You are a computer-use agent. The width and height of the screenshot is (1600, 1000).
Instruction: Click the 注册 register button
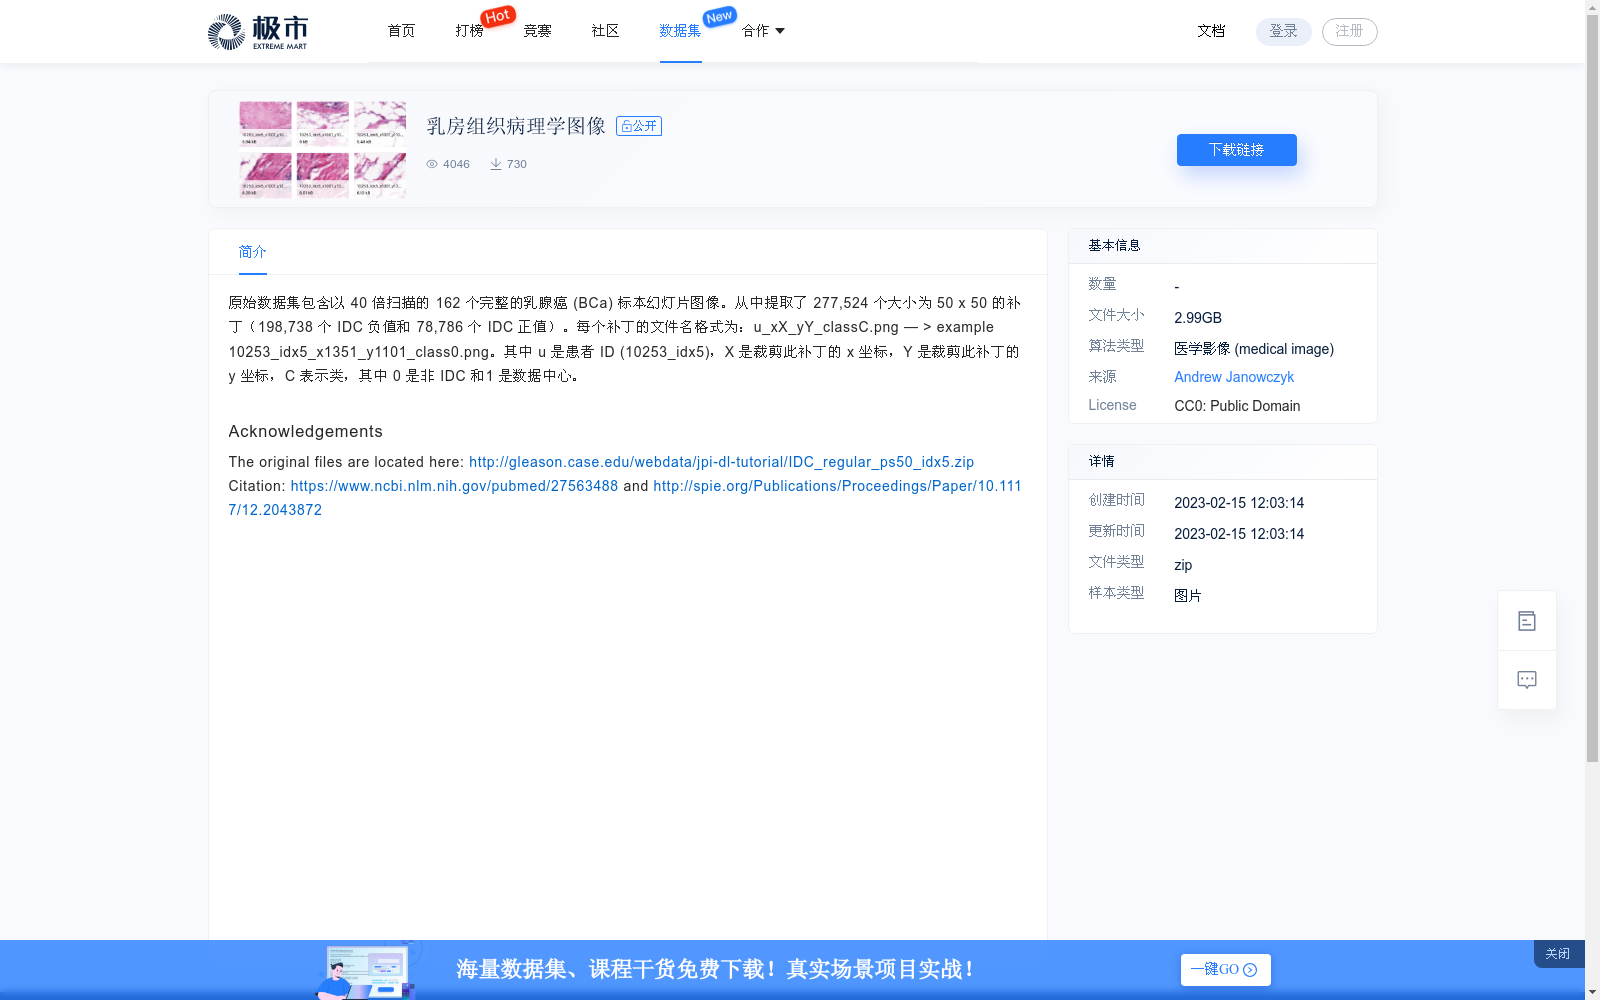point(1350,32)
